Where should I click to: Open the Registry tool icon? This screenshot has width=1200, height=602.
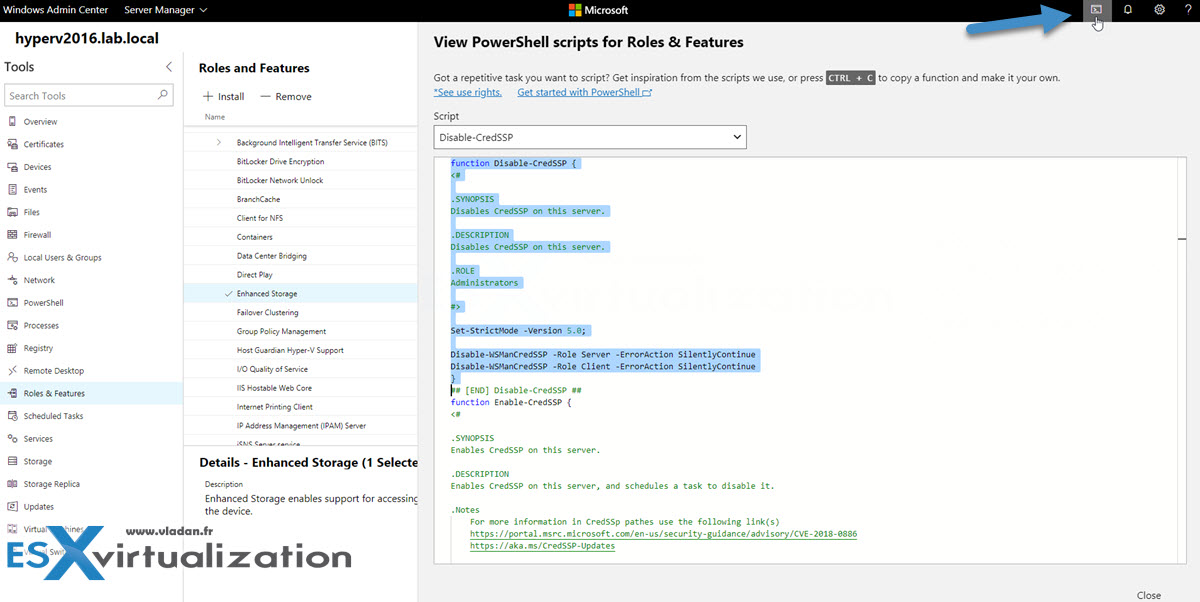pos(13,348)
